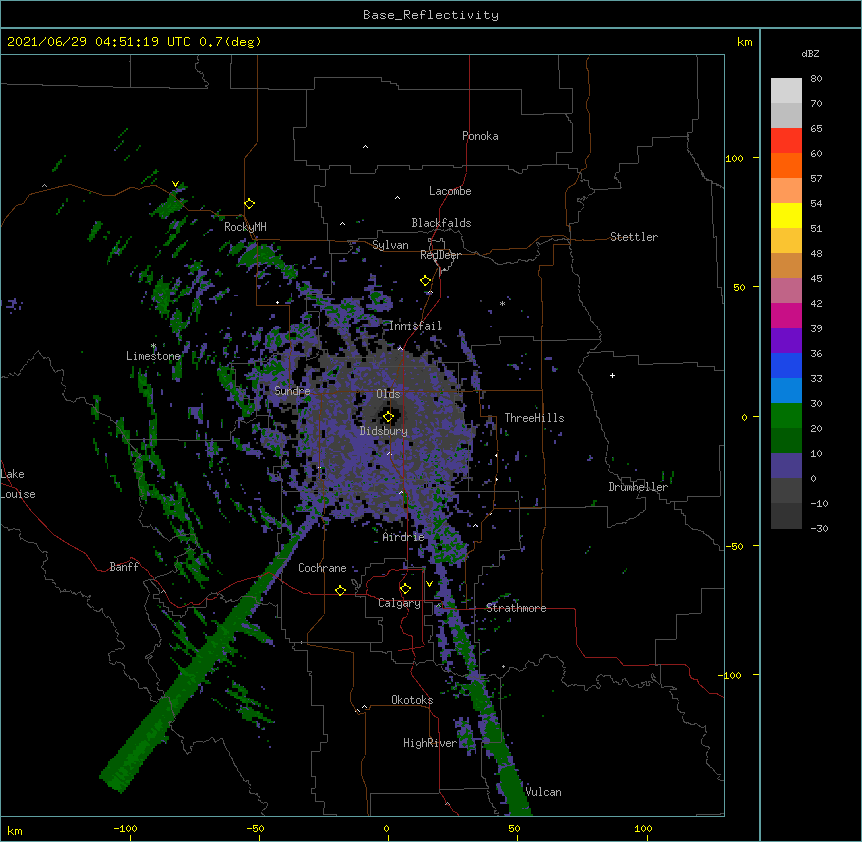Viewport: 862px width, 842px height.
Task: Click the asterisk marker above Limestone
Action: point(154,346)
